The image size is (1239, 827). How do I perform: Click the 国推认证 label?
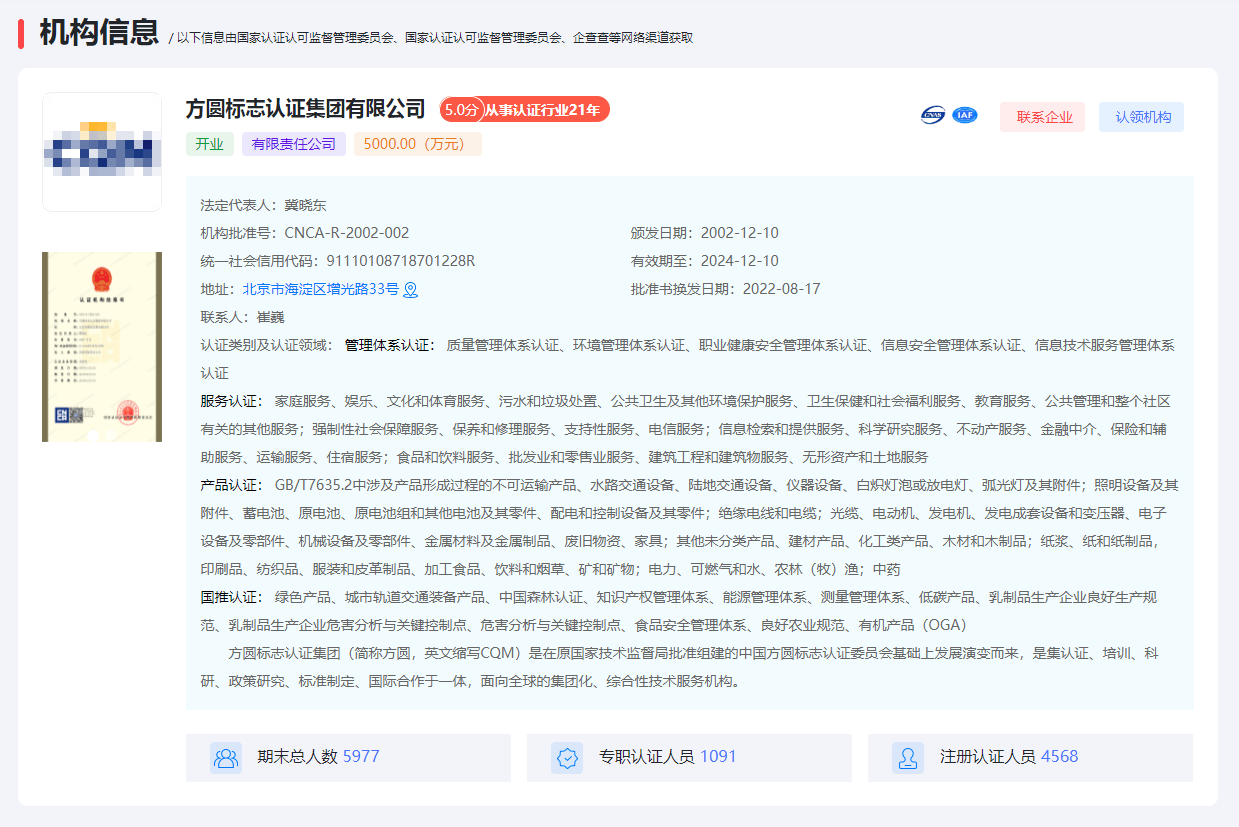(x=231, y=597)
